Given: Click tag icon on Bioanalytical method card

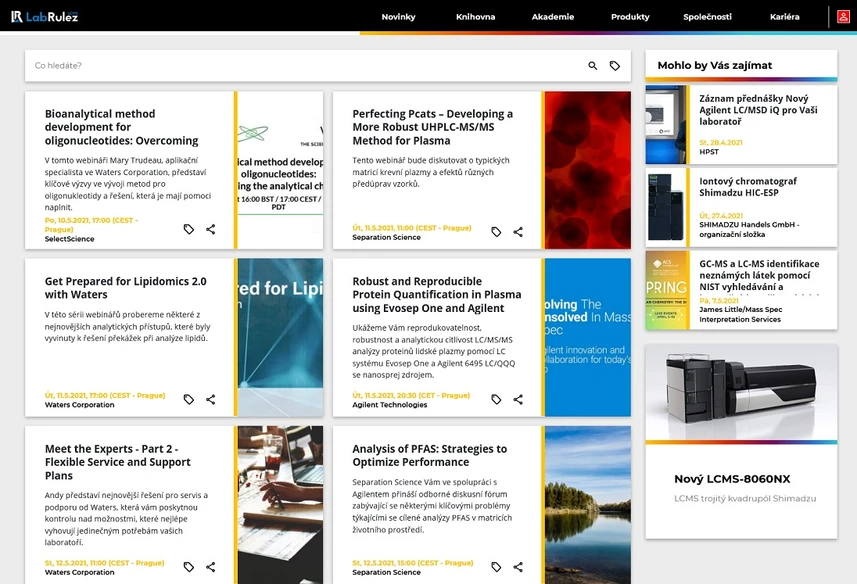Looking at the screenshot, I should [x=189, y=229].
